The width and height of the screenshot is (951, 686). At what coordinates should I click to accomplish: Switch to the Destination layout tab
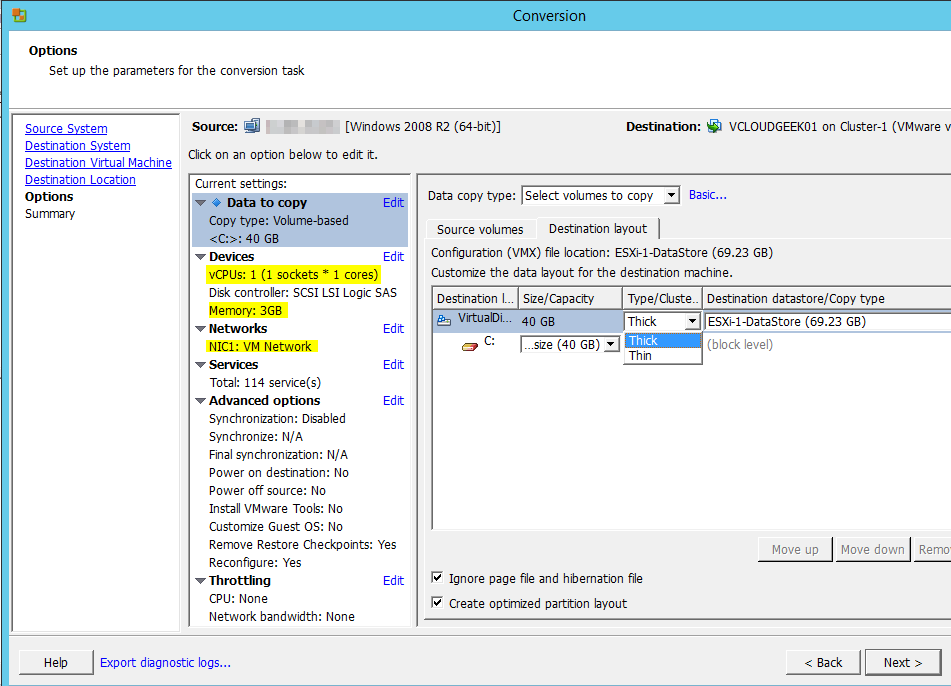598,228
